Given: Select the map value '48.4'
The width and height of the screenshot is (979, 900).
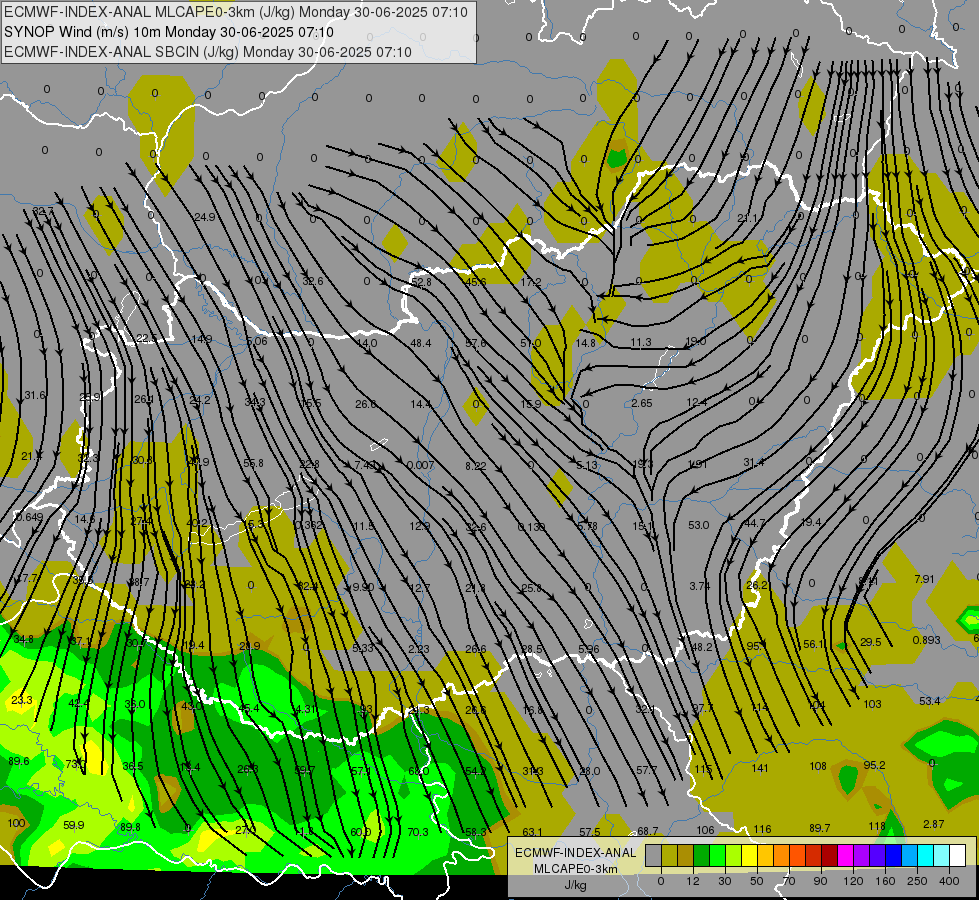Looking at the screenshot, I should pos(421,343).
